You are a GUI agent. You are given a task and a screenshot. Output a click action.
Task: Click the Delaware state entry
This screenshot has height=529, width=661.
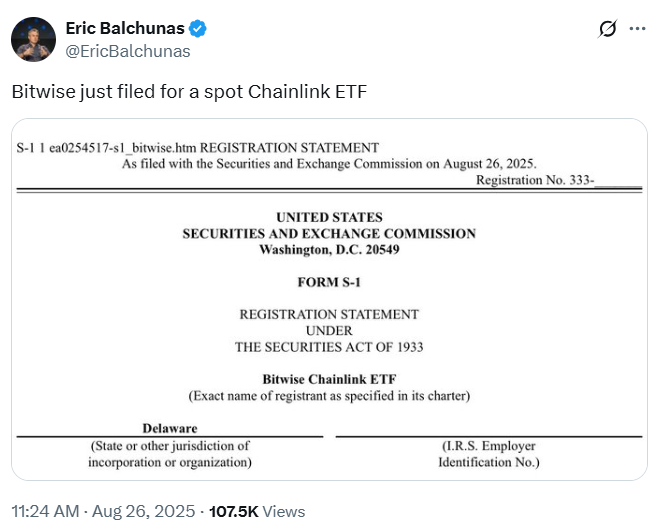click(169, 428)
